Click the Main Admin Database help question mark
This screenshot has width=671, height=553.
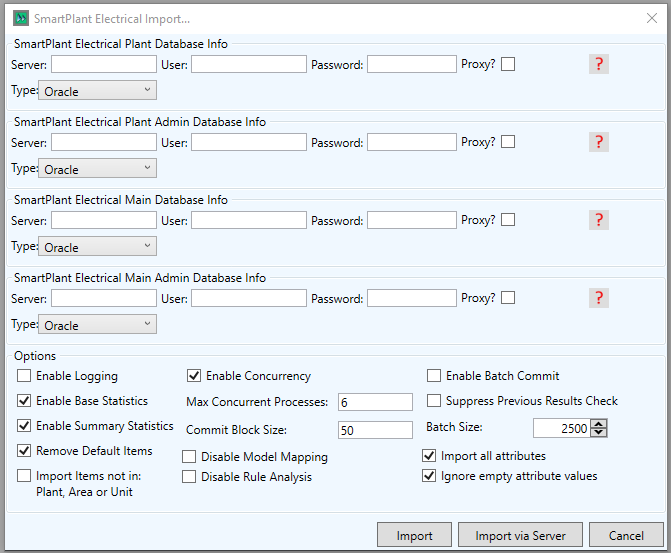(x=599, y=298)
